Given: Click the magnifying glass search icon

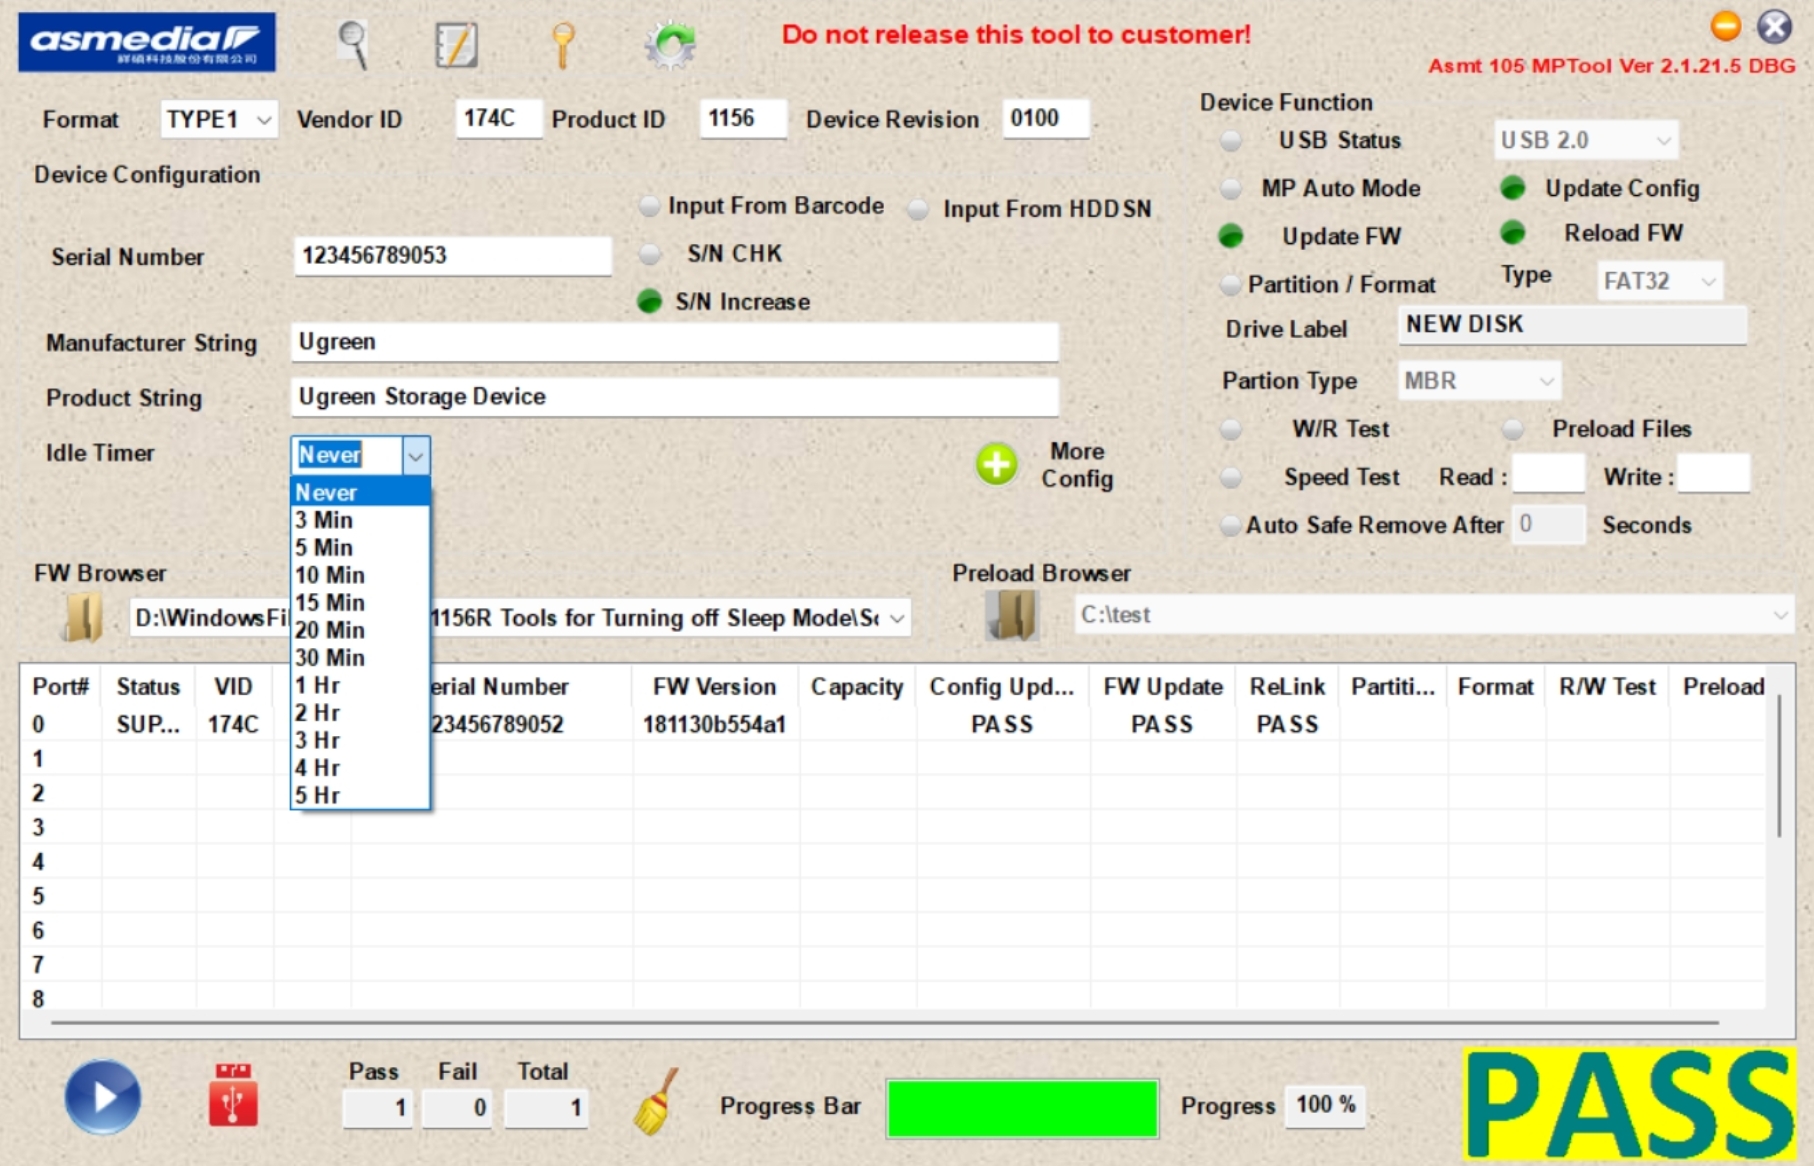Looking at the screenshot, I should (353, 44).
